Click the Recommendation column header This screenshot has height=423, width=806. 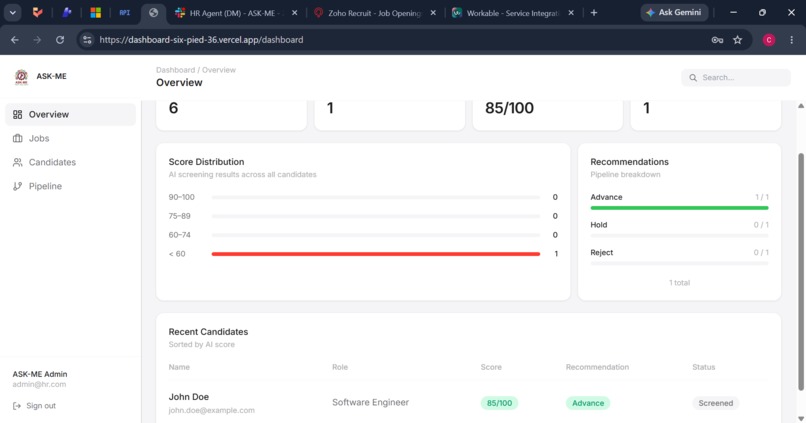click(x=597, y=367)
